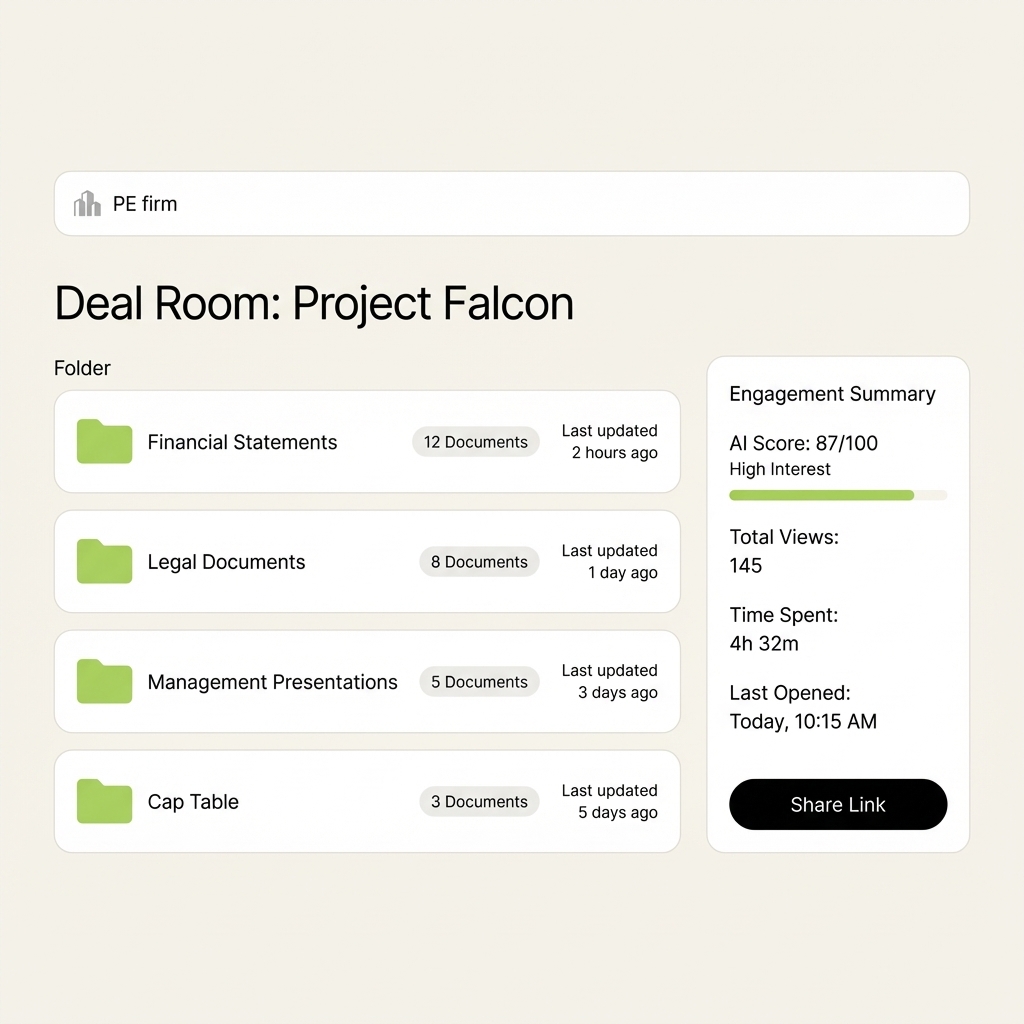The height and width of the screenshot is (1024, 1024).
Task: Select the Management Presentations folder row
Action: coord(367,681)
